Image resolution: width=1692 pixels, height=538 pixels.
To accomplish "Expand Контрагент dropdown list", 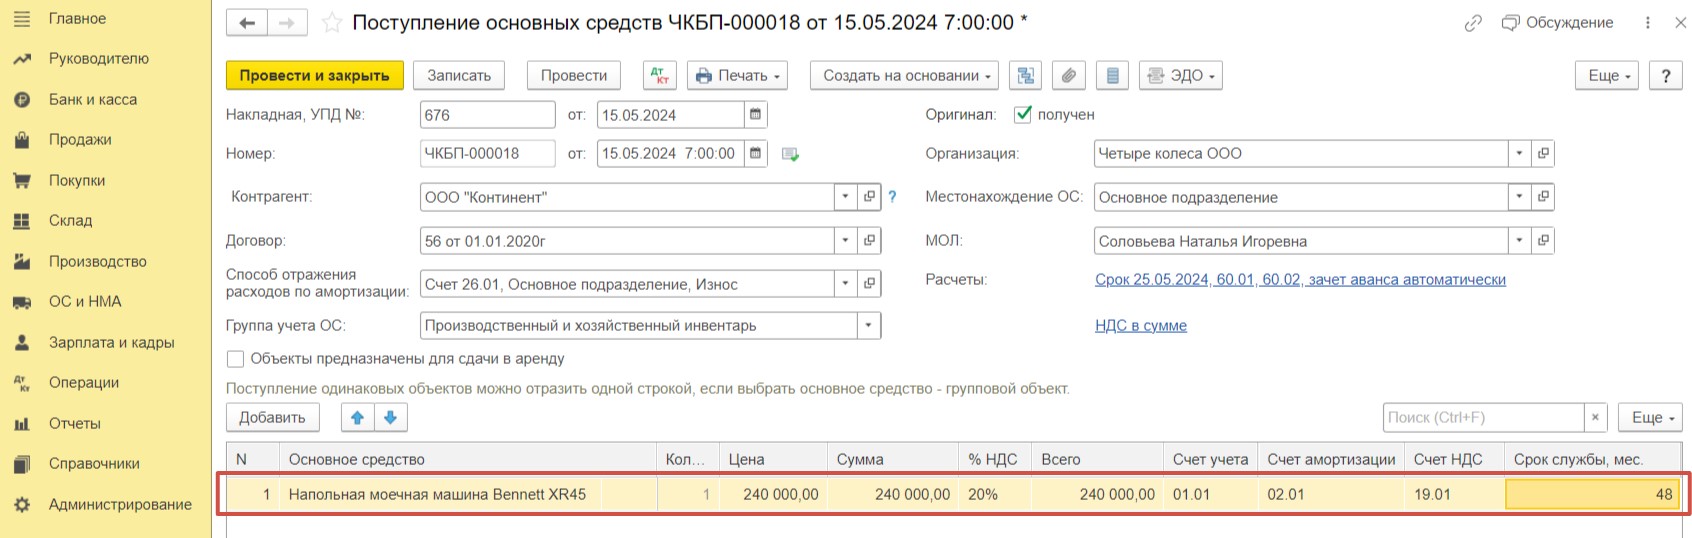I will [x=845, y=197].
